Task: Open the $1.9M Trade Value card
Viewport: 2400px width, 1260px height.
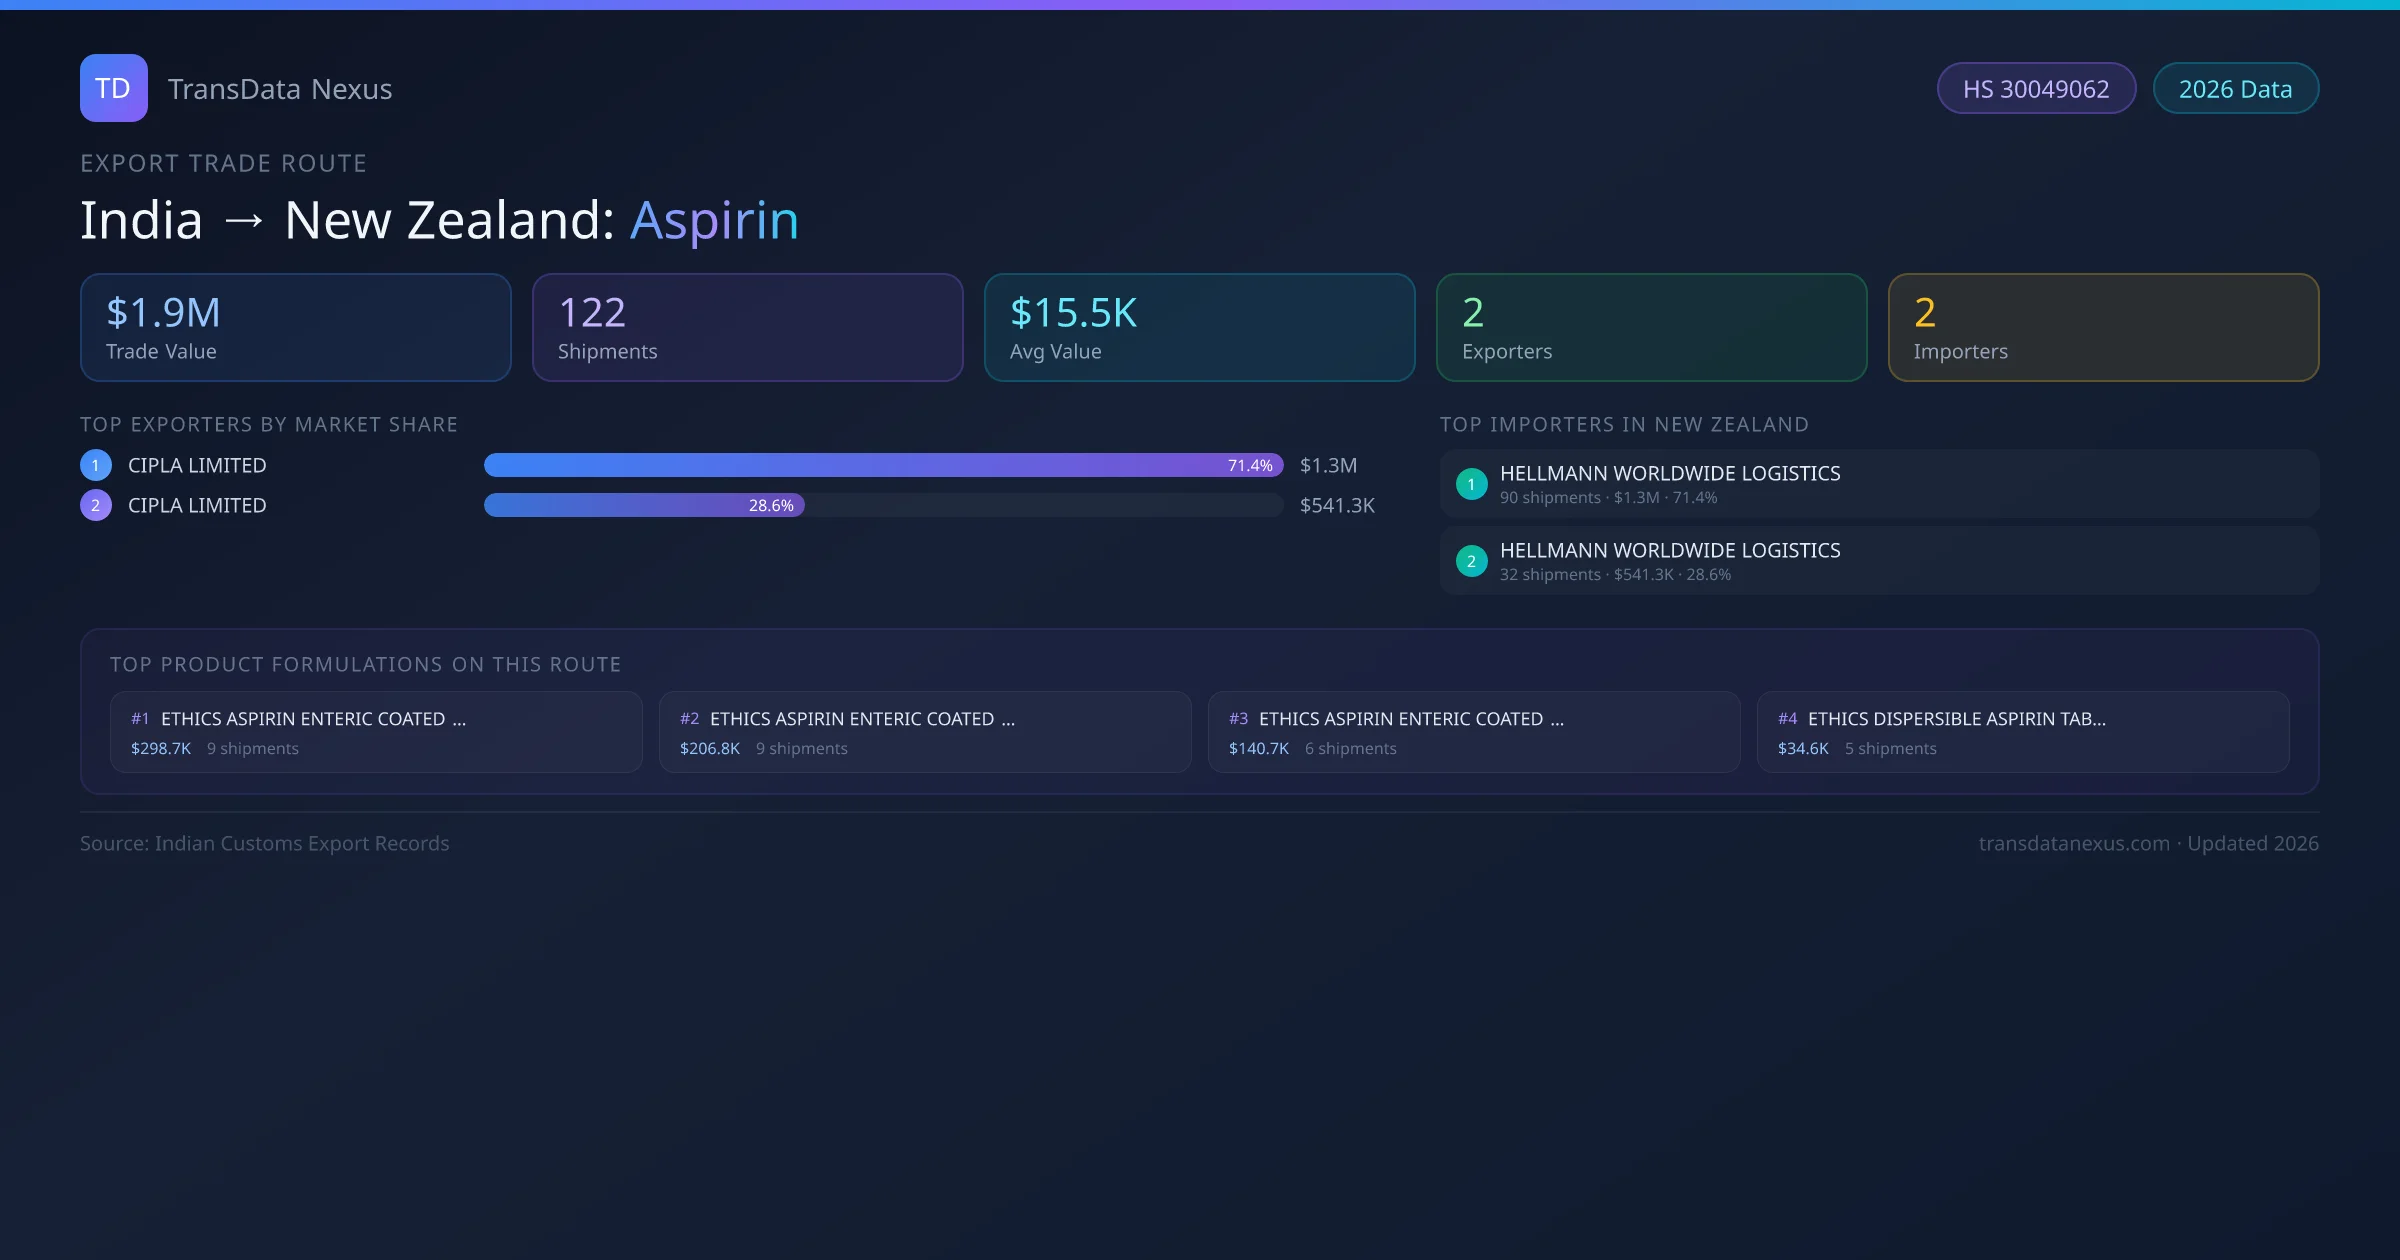Action: (x=295, y=327)
